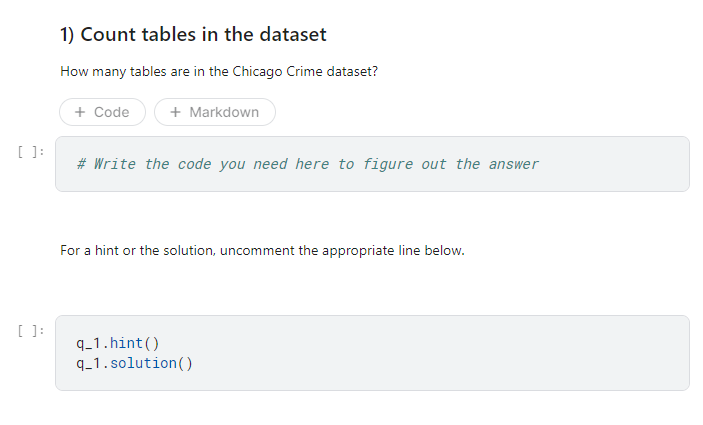Click the Chicago Crime dataset question text
The width and height of the screenshot is (703, 425).
point(218,72)
